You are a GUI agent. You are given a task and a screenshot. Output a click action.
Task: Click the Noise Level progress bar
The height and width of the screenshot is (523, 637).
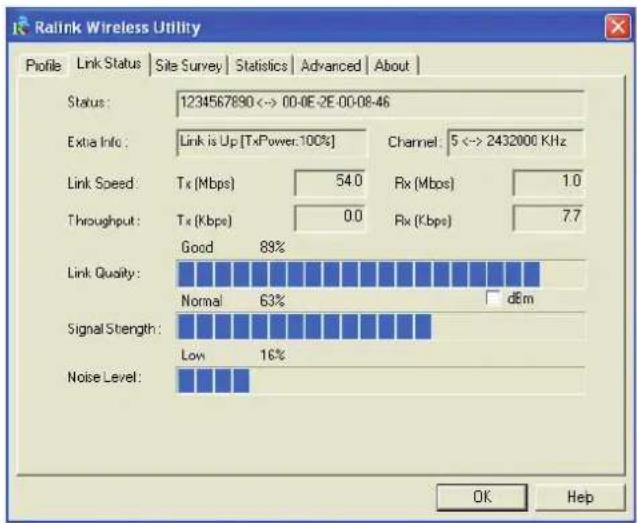coord(381,380)
